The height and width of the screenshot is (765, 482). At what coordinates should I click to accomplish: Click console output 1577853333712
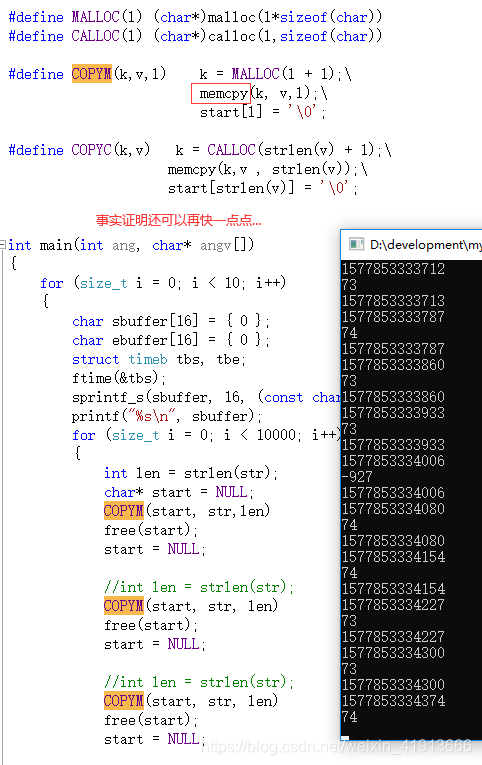393,269
